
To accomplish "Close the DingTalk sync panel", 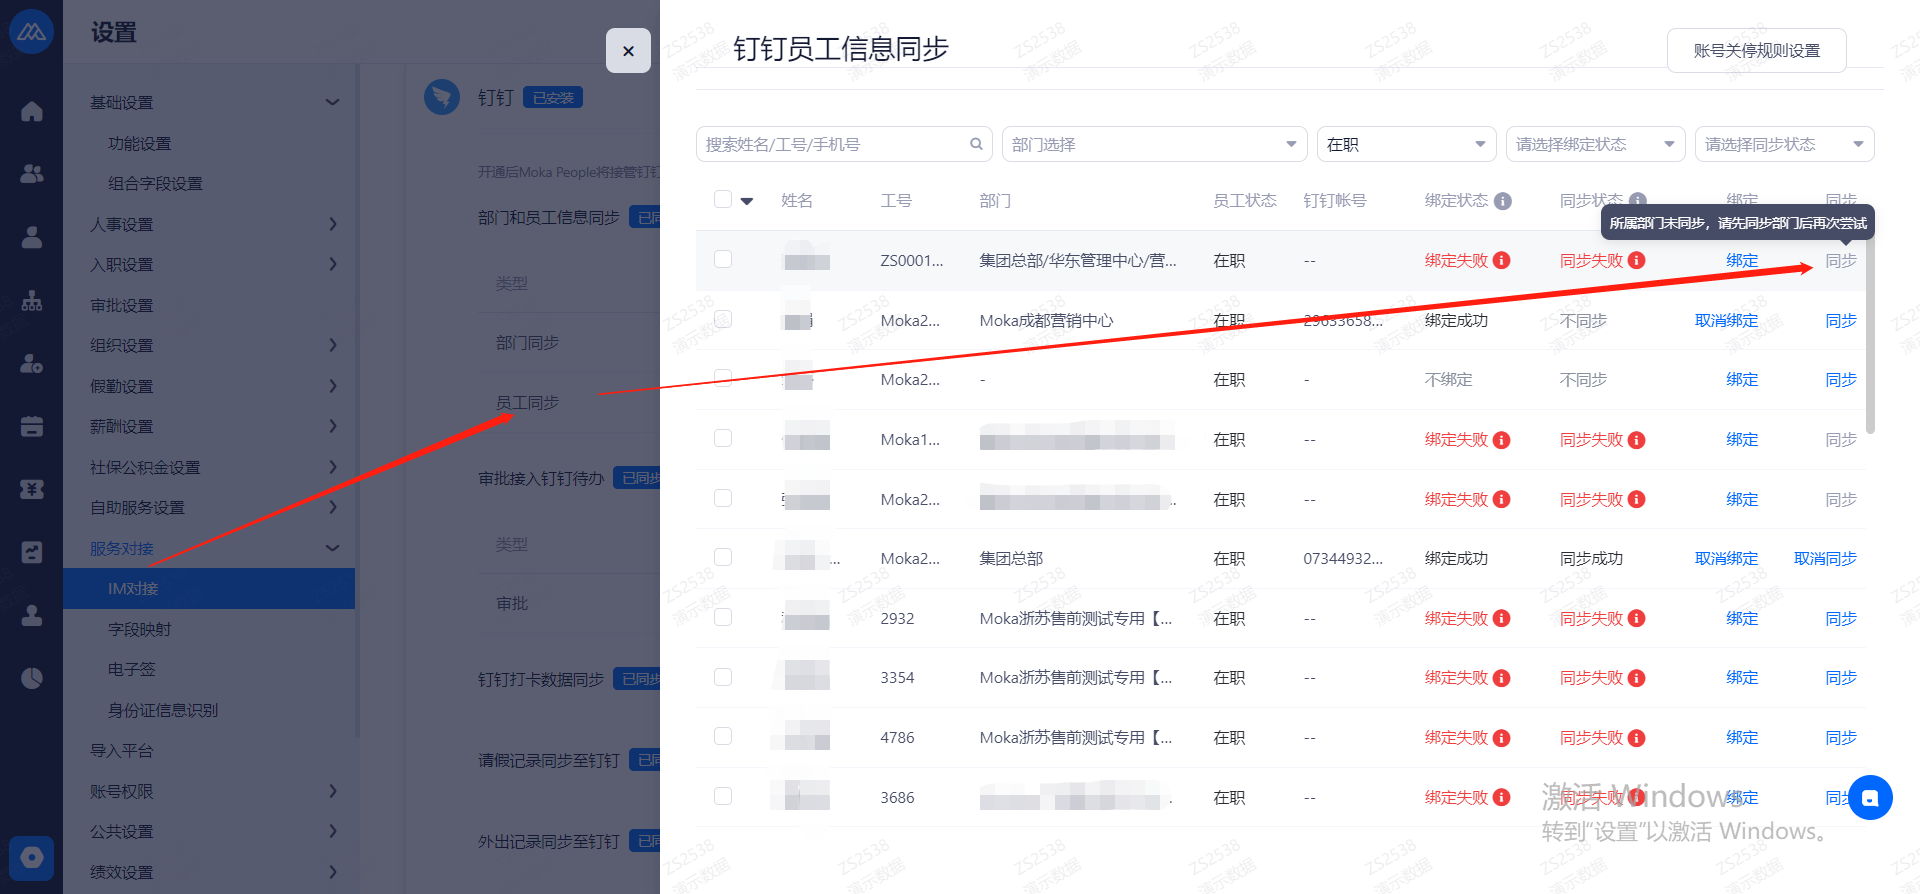I will (628, 50).
